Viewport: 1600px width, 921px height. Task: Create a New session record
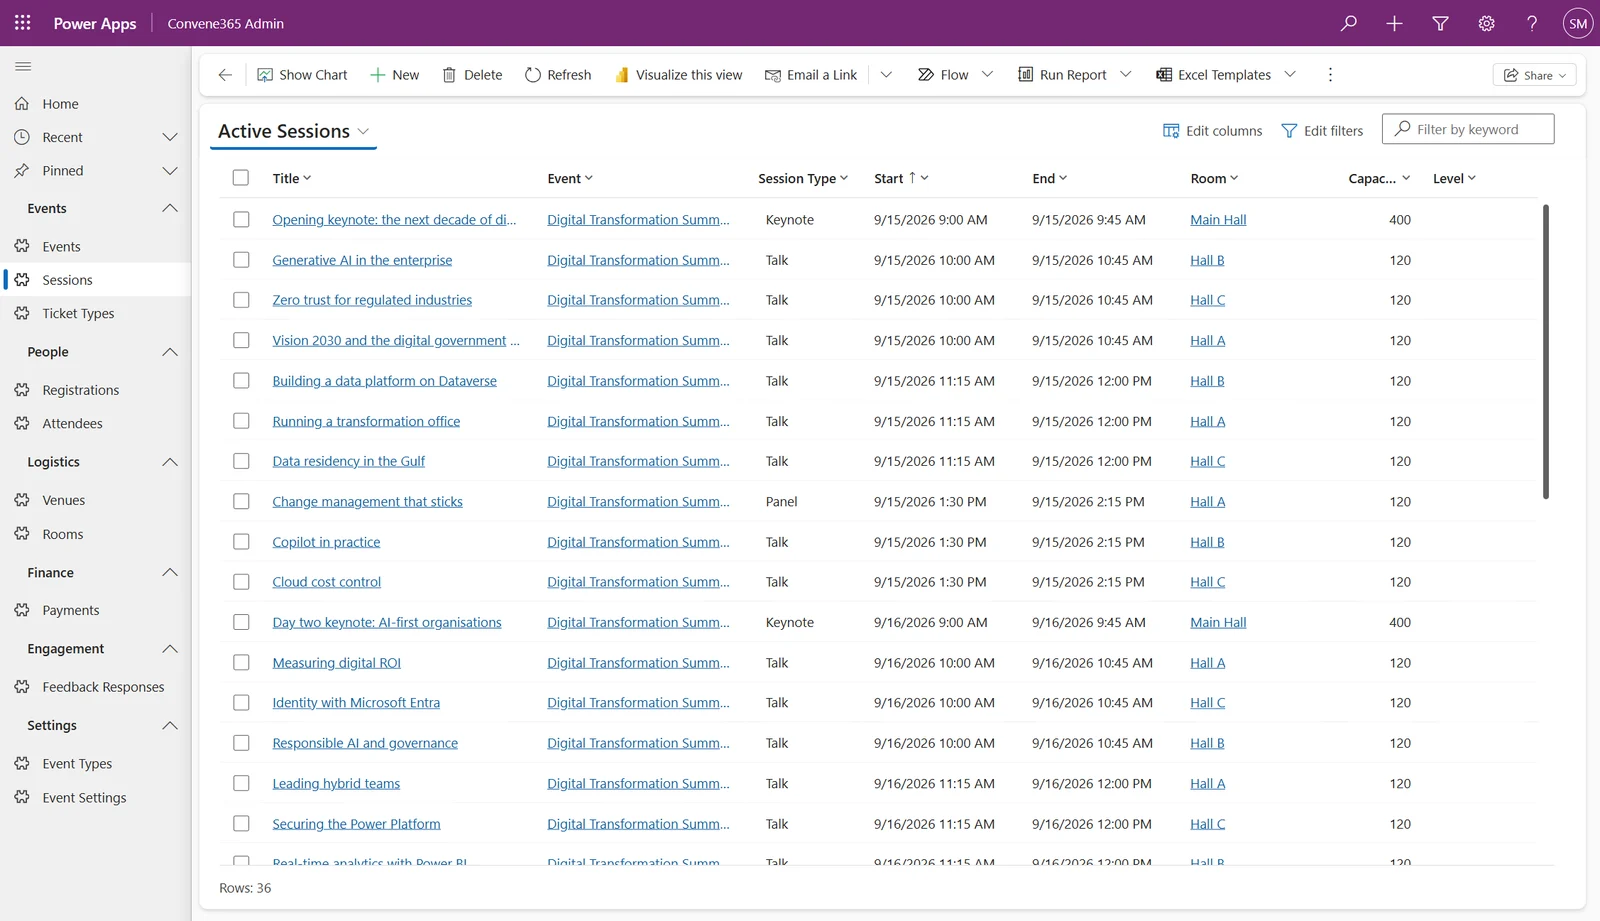click(x=394, y=75)
